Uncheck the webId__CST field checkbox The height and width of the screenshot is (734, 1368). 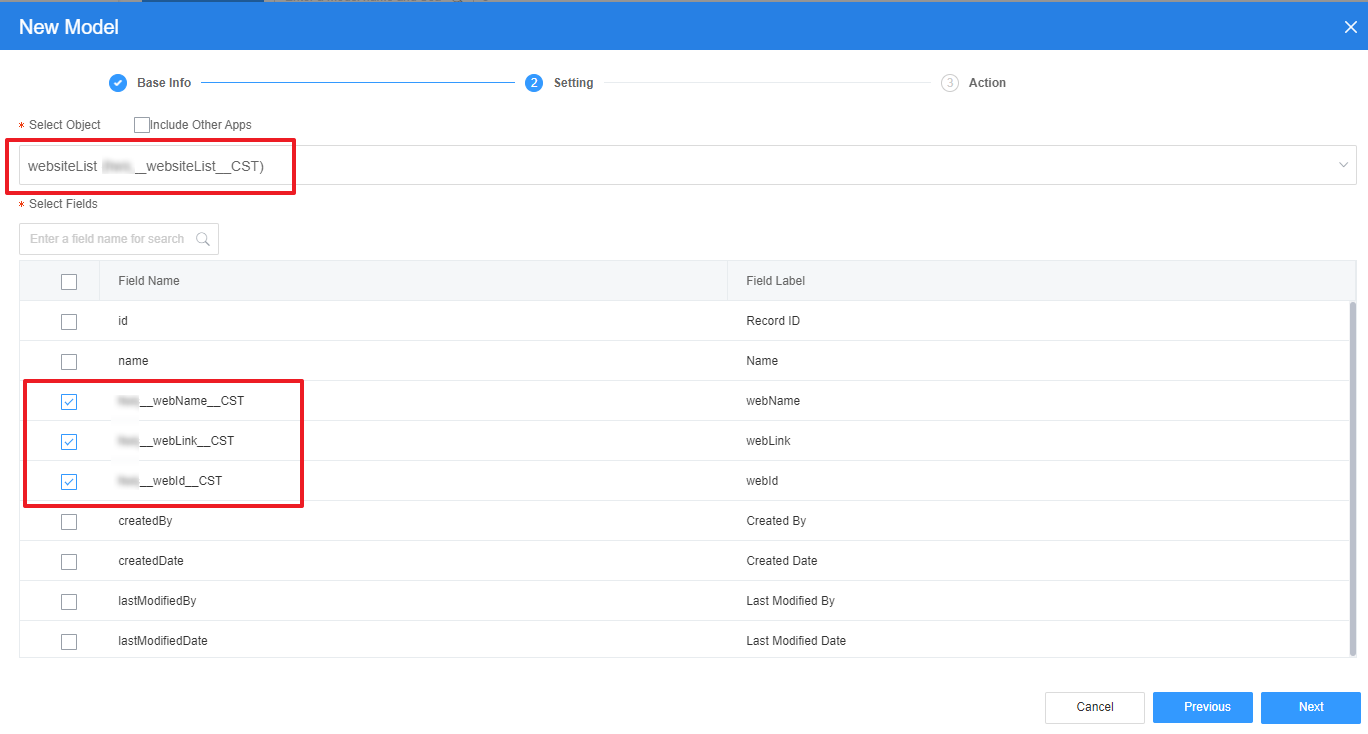tap(69, 482)
